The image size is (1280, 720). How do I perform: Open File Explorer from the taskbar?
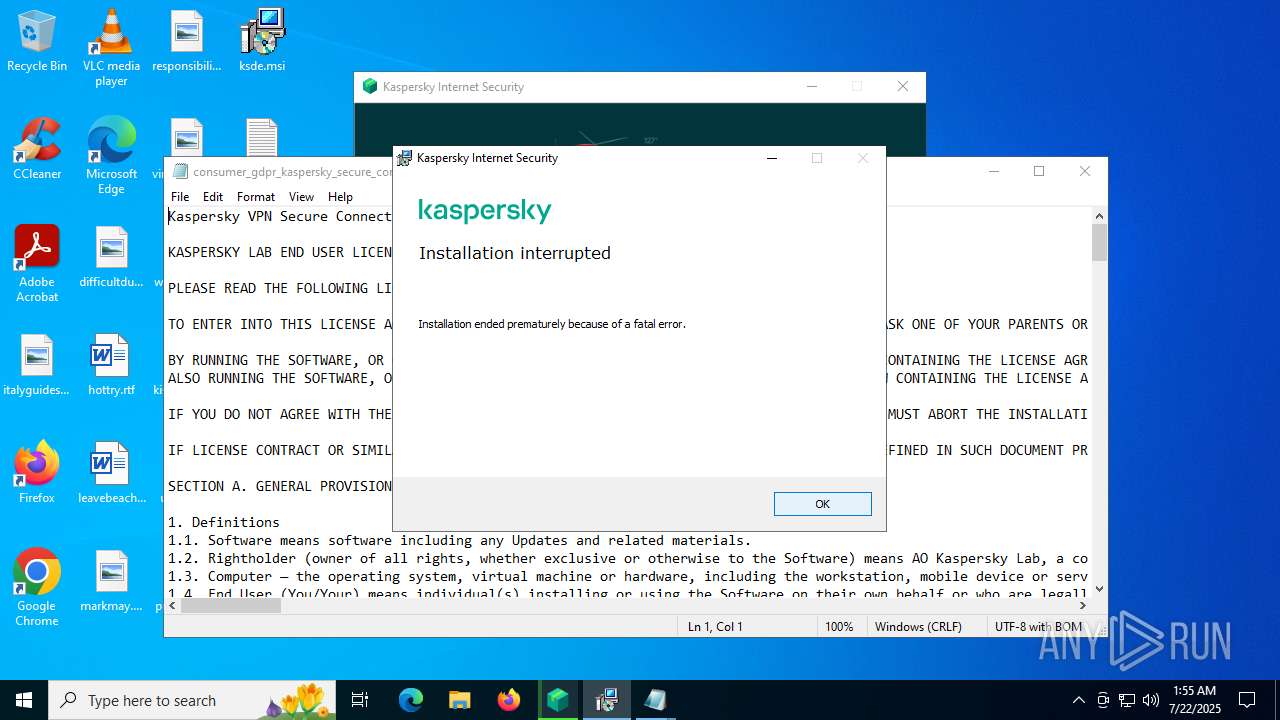pos(459,700)
